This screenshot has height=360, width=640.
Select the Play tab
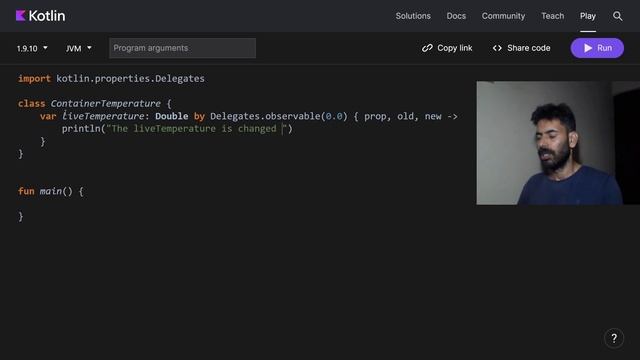point(588,16)
